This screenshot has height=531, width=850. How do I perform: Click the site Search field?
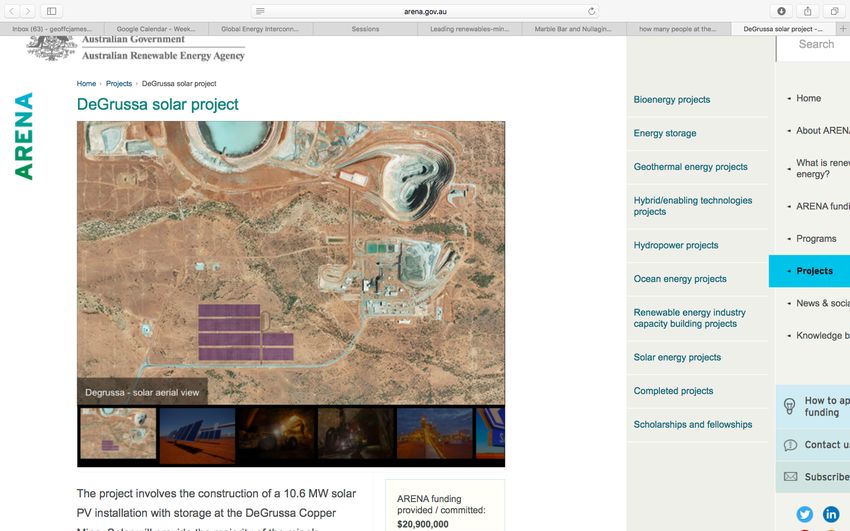[814, 48]
